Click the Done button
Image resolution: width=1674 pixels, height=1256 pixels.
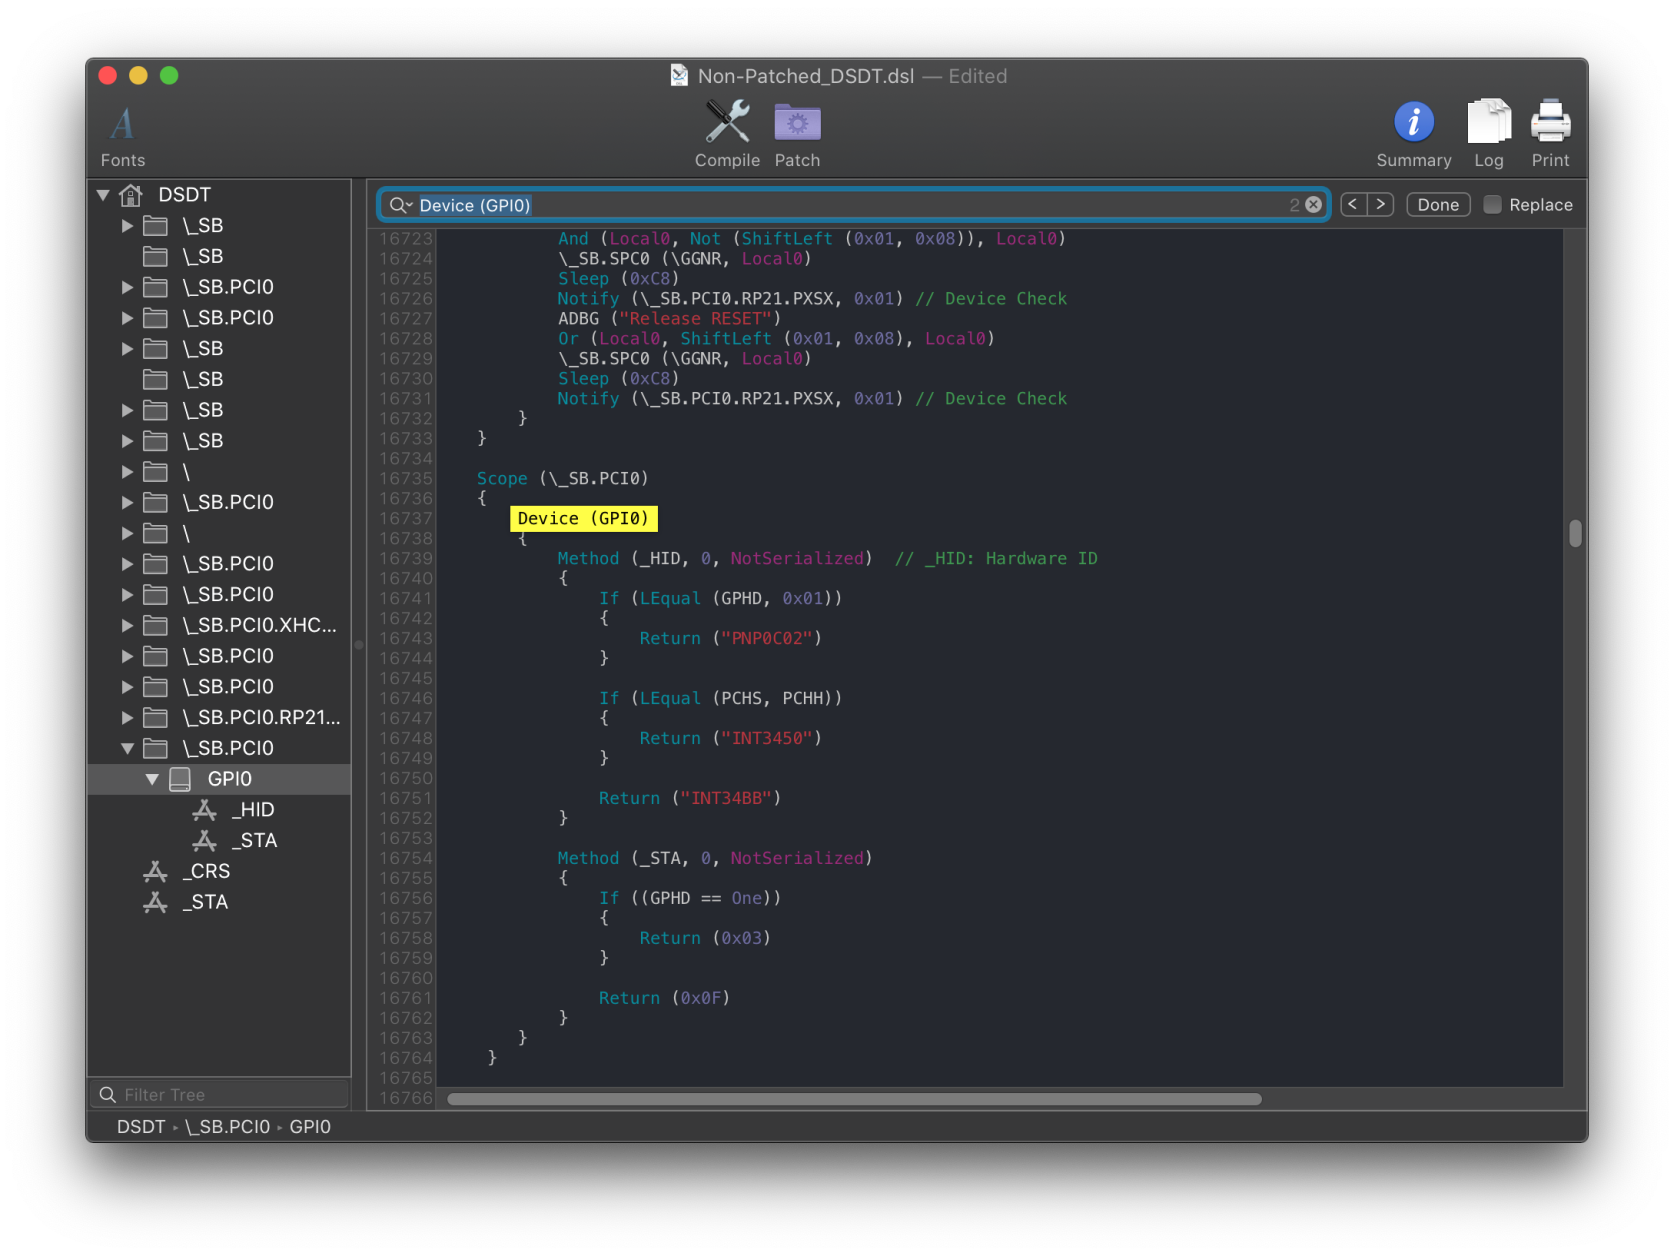tap(1437, 205)
